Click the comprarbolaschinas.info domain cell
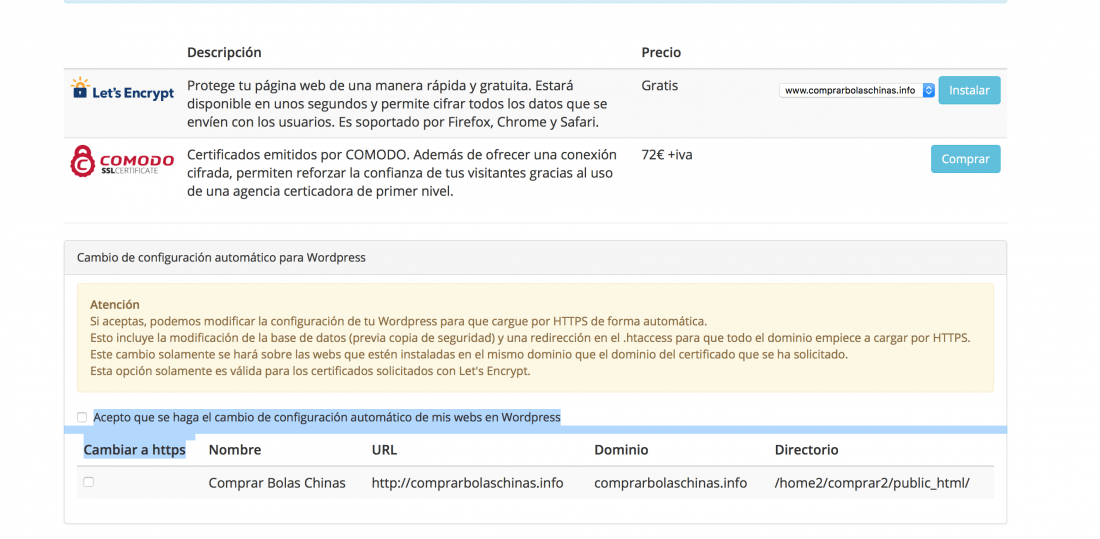 (x=670, y=483)
